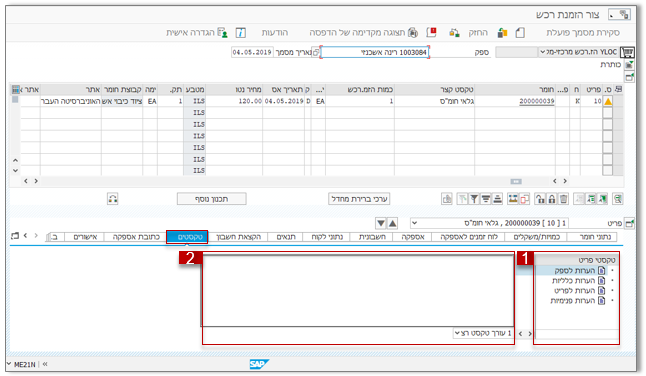The width and height of the screenshot is (646, 376).
Task: Expand the item selector dropdown for item 10
Action: (x=415, y=223)
